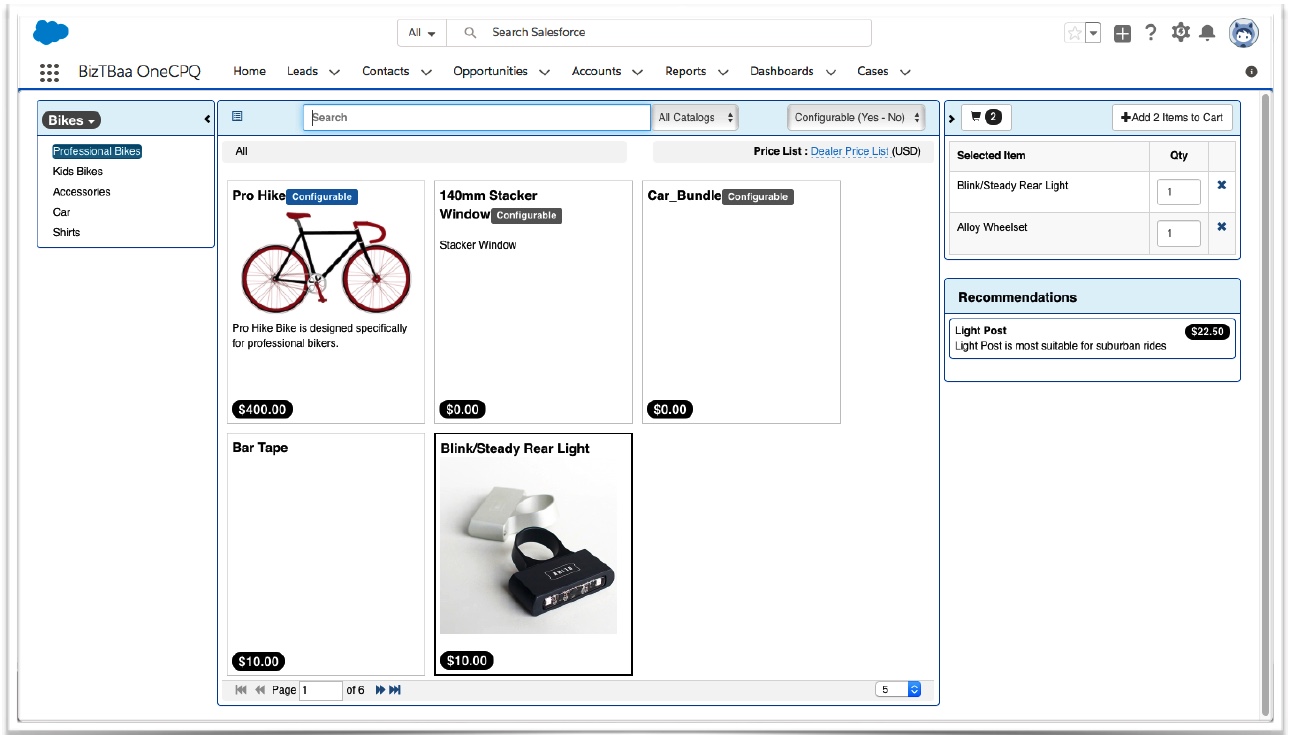Collapse the left category panel arrow
Image resolution: width=1291 pixels, height=735 pixels.
click(x=207, y=120)
